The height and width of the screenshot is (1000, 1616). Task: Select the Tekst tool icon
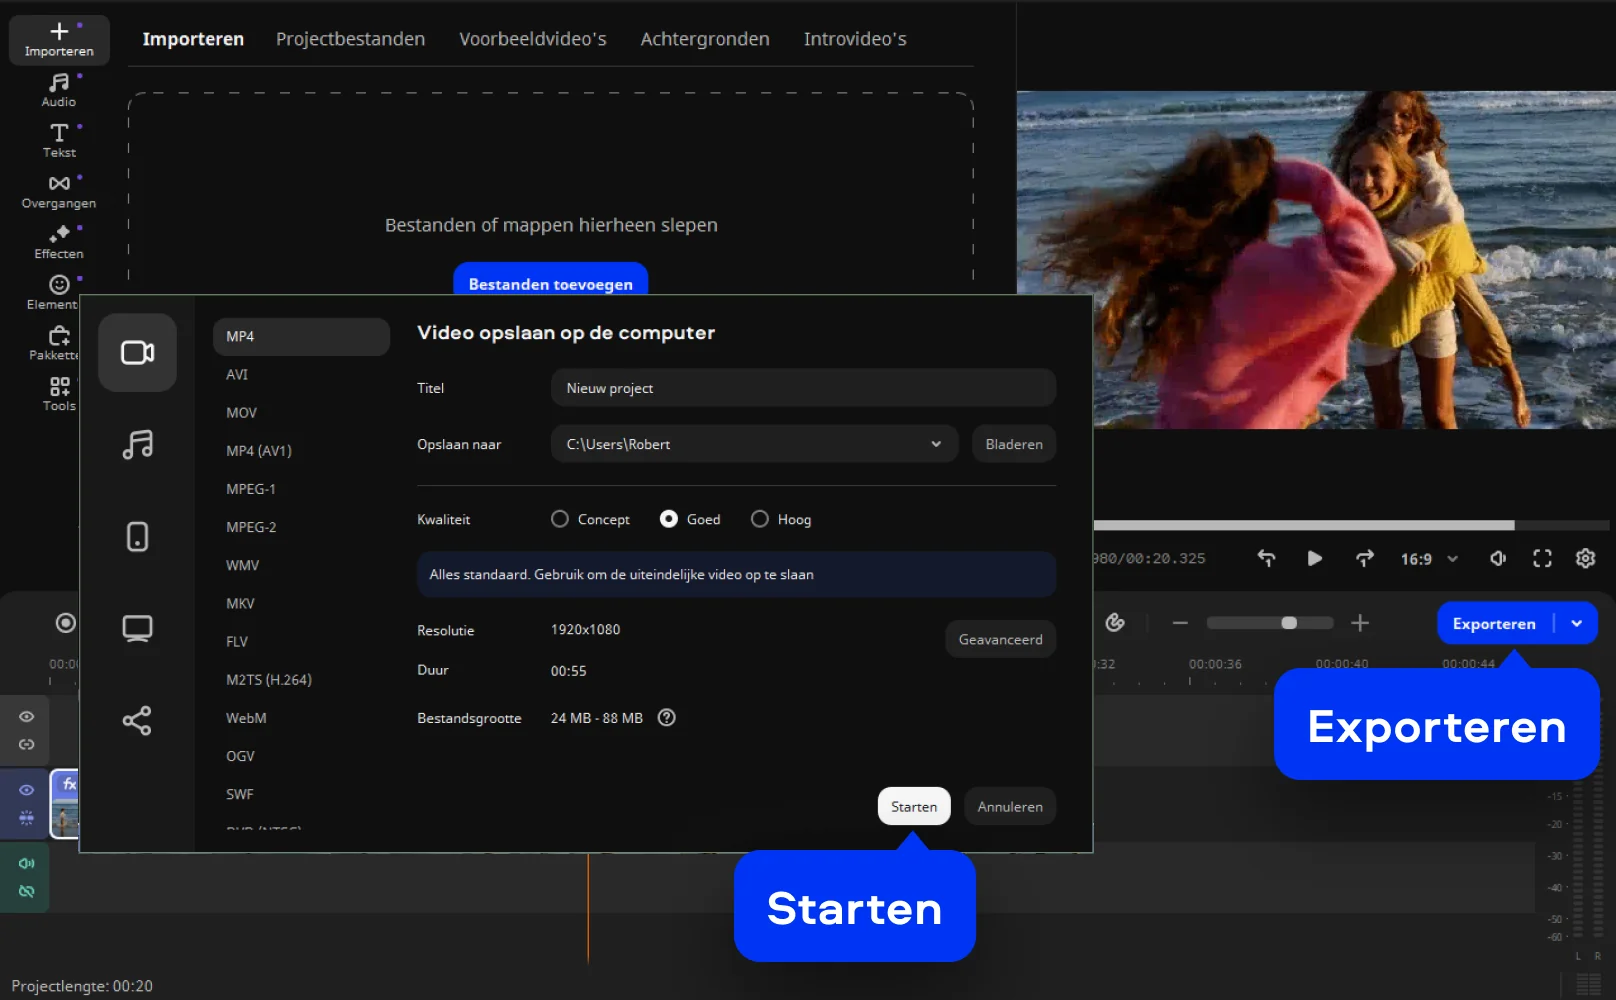click(x=59, y=140)
